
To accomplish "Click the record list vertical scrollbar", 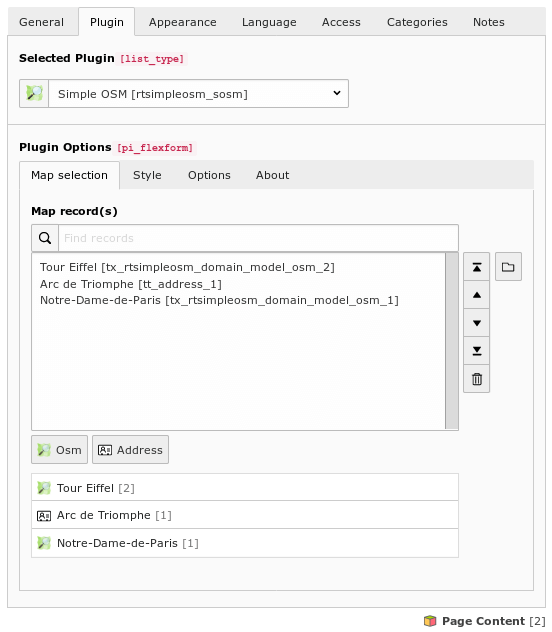I will (452, 341).
